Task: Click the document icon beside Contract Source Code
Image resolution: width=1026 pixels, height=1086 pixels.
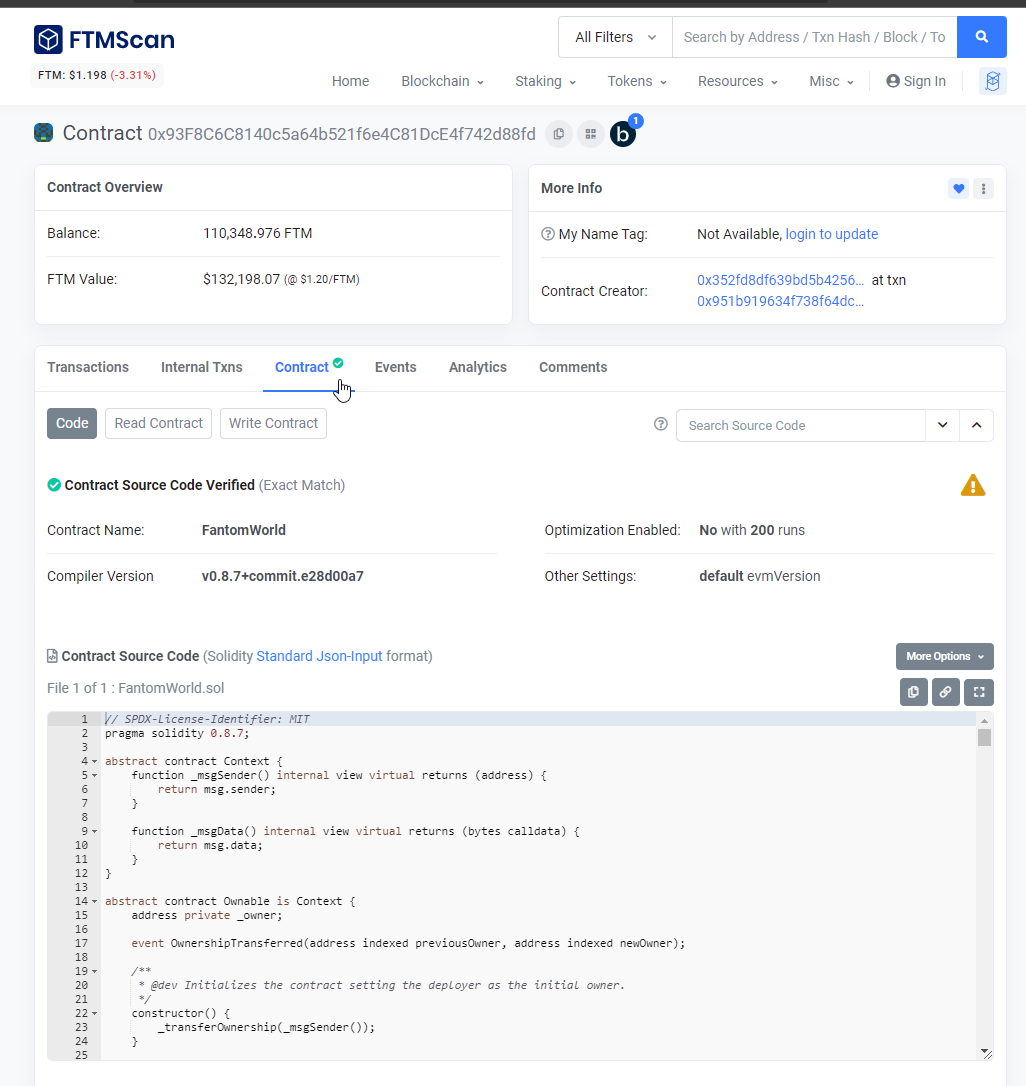Action: point(52,656)
